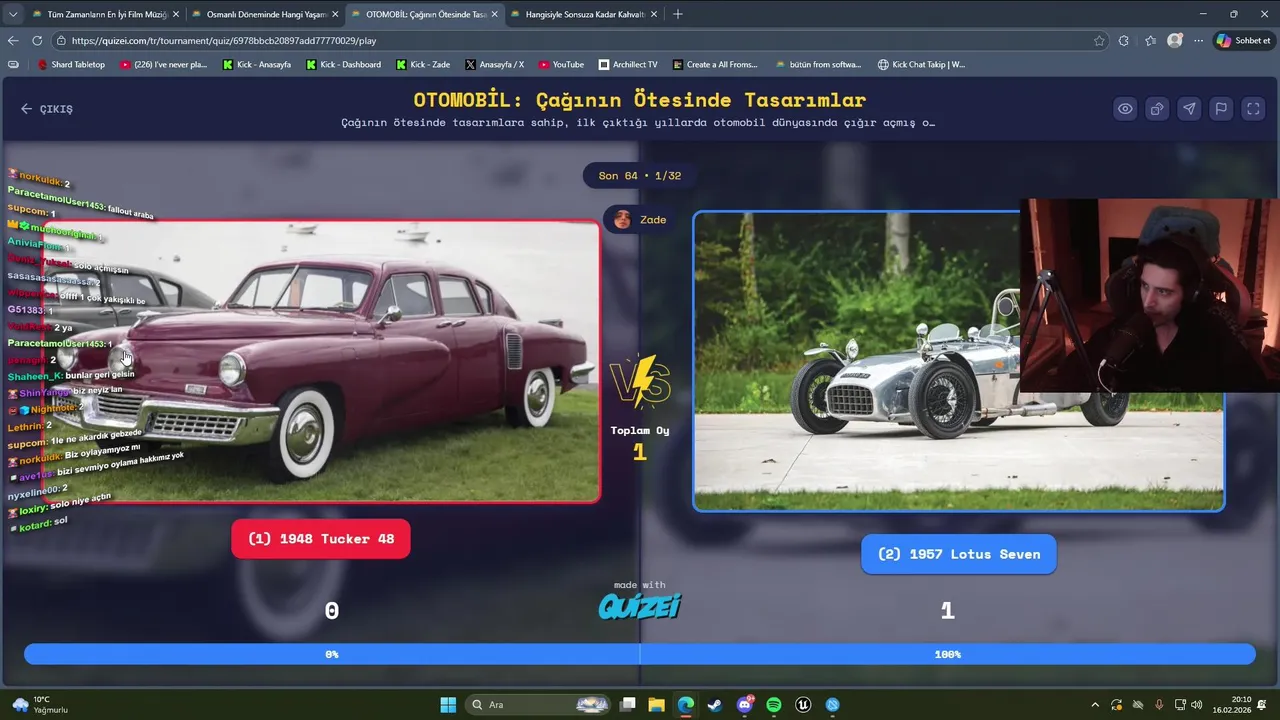This screenshot has width=1280, height=720.
Task: Close the OTOMOBİL quiz browser tab
Action: click(494, 14)
